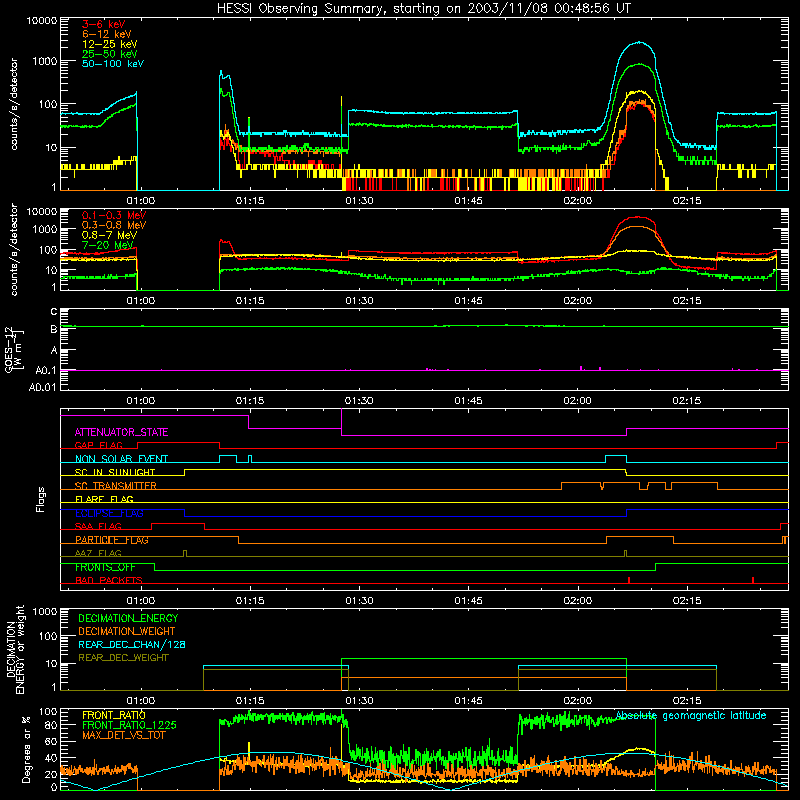Image resolution: width=800 pixels, height=800 pixels.
Task: Select the REAR_DEC_CHAN/128 legend label
Action: click(x=132, y=644)
